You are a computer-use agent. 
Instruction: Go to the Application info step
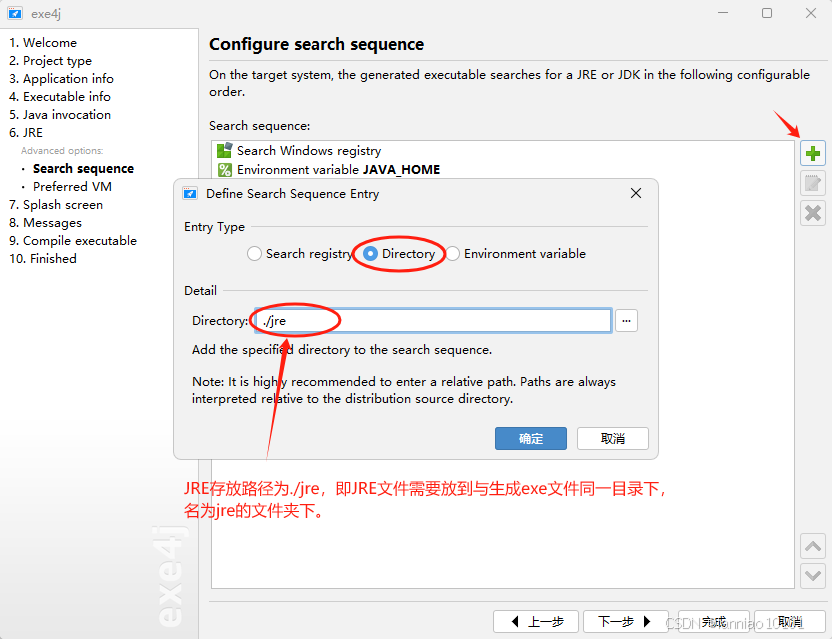click(62, 79)
